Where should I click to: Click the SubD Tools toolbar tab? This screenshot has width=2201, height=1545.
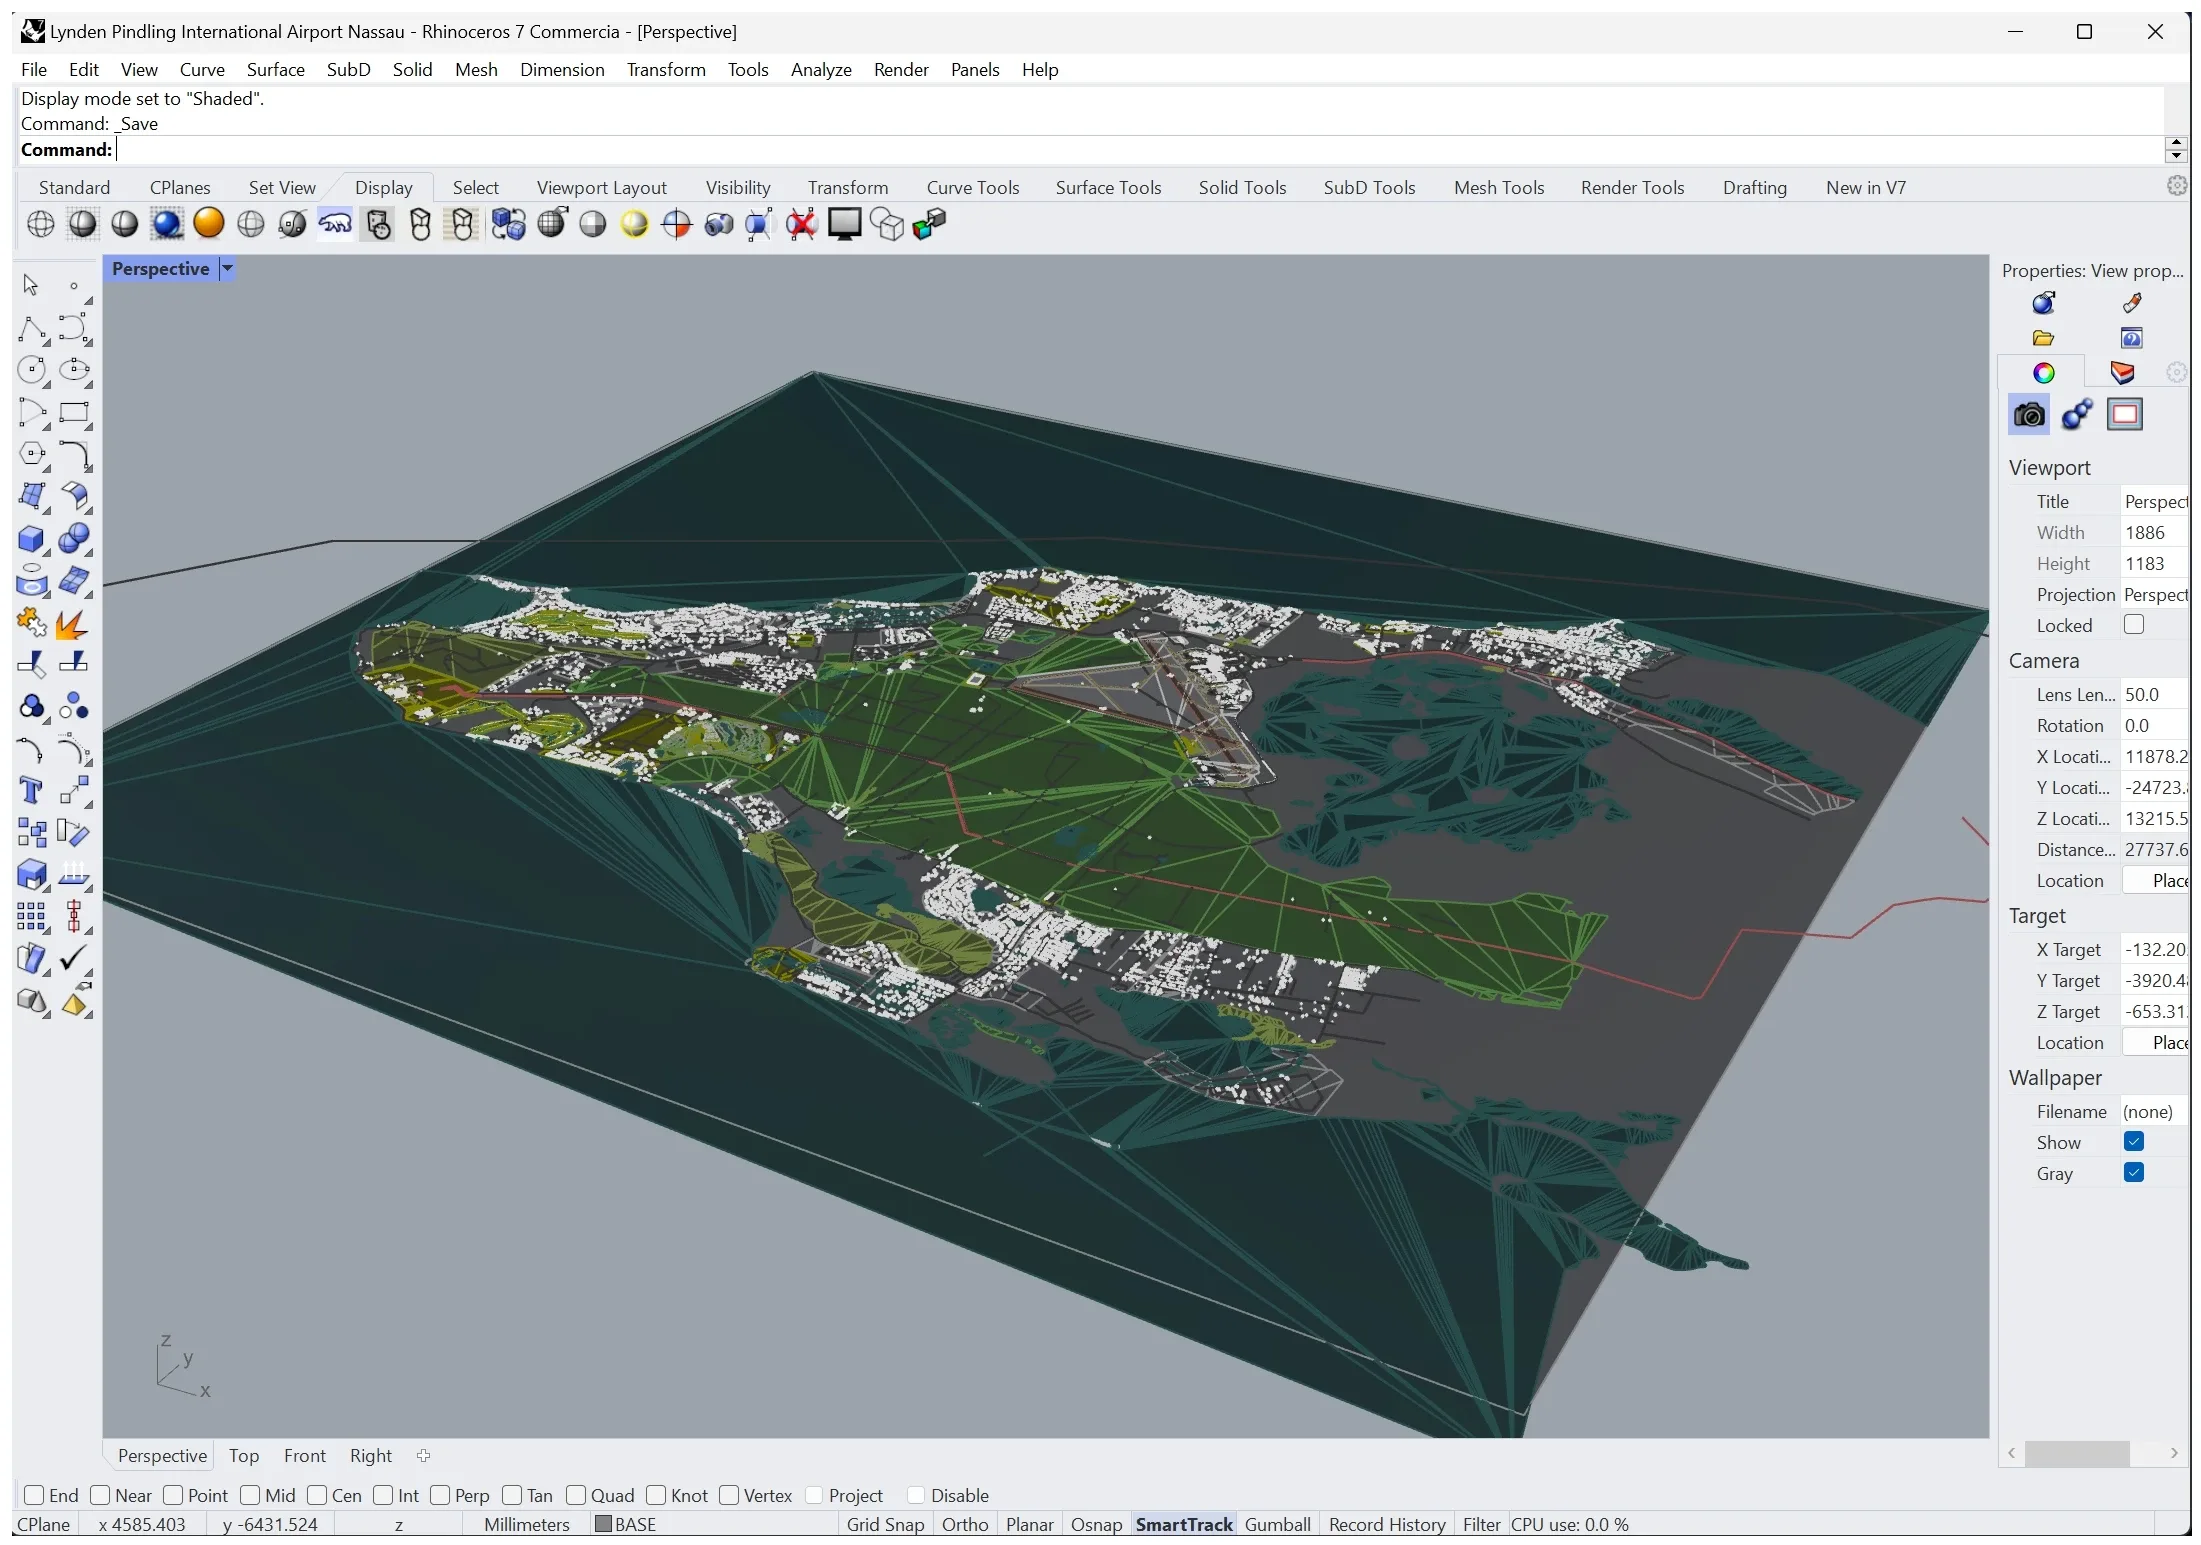pyautogui.click(x=1370, y=186)
